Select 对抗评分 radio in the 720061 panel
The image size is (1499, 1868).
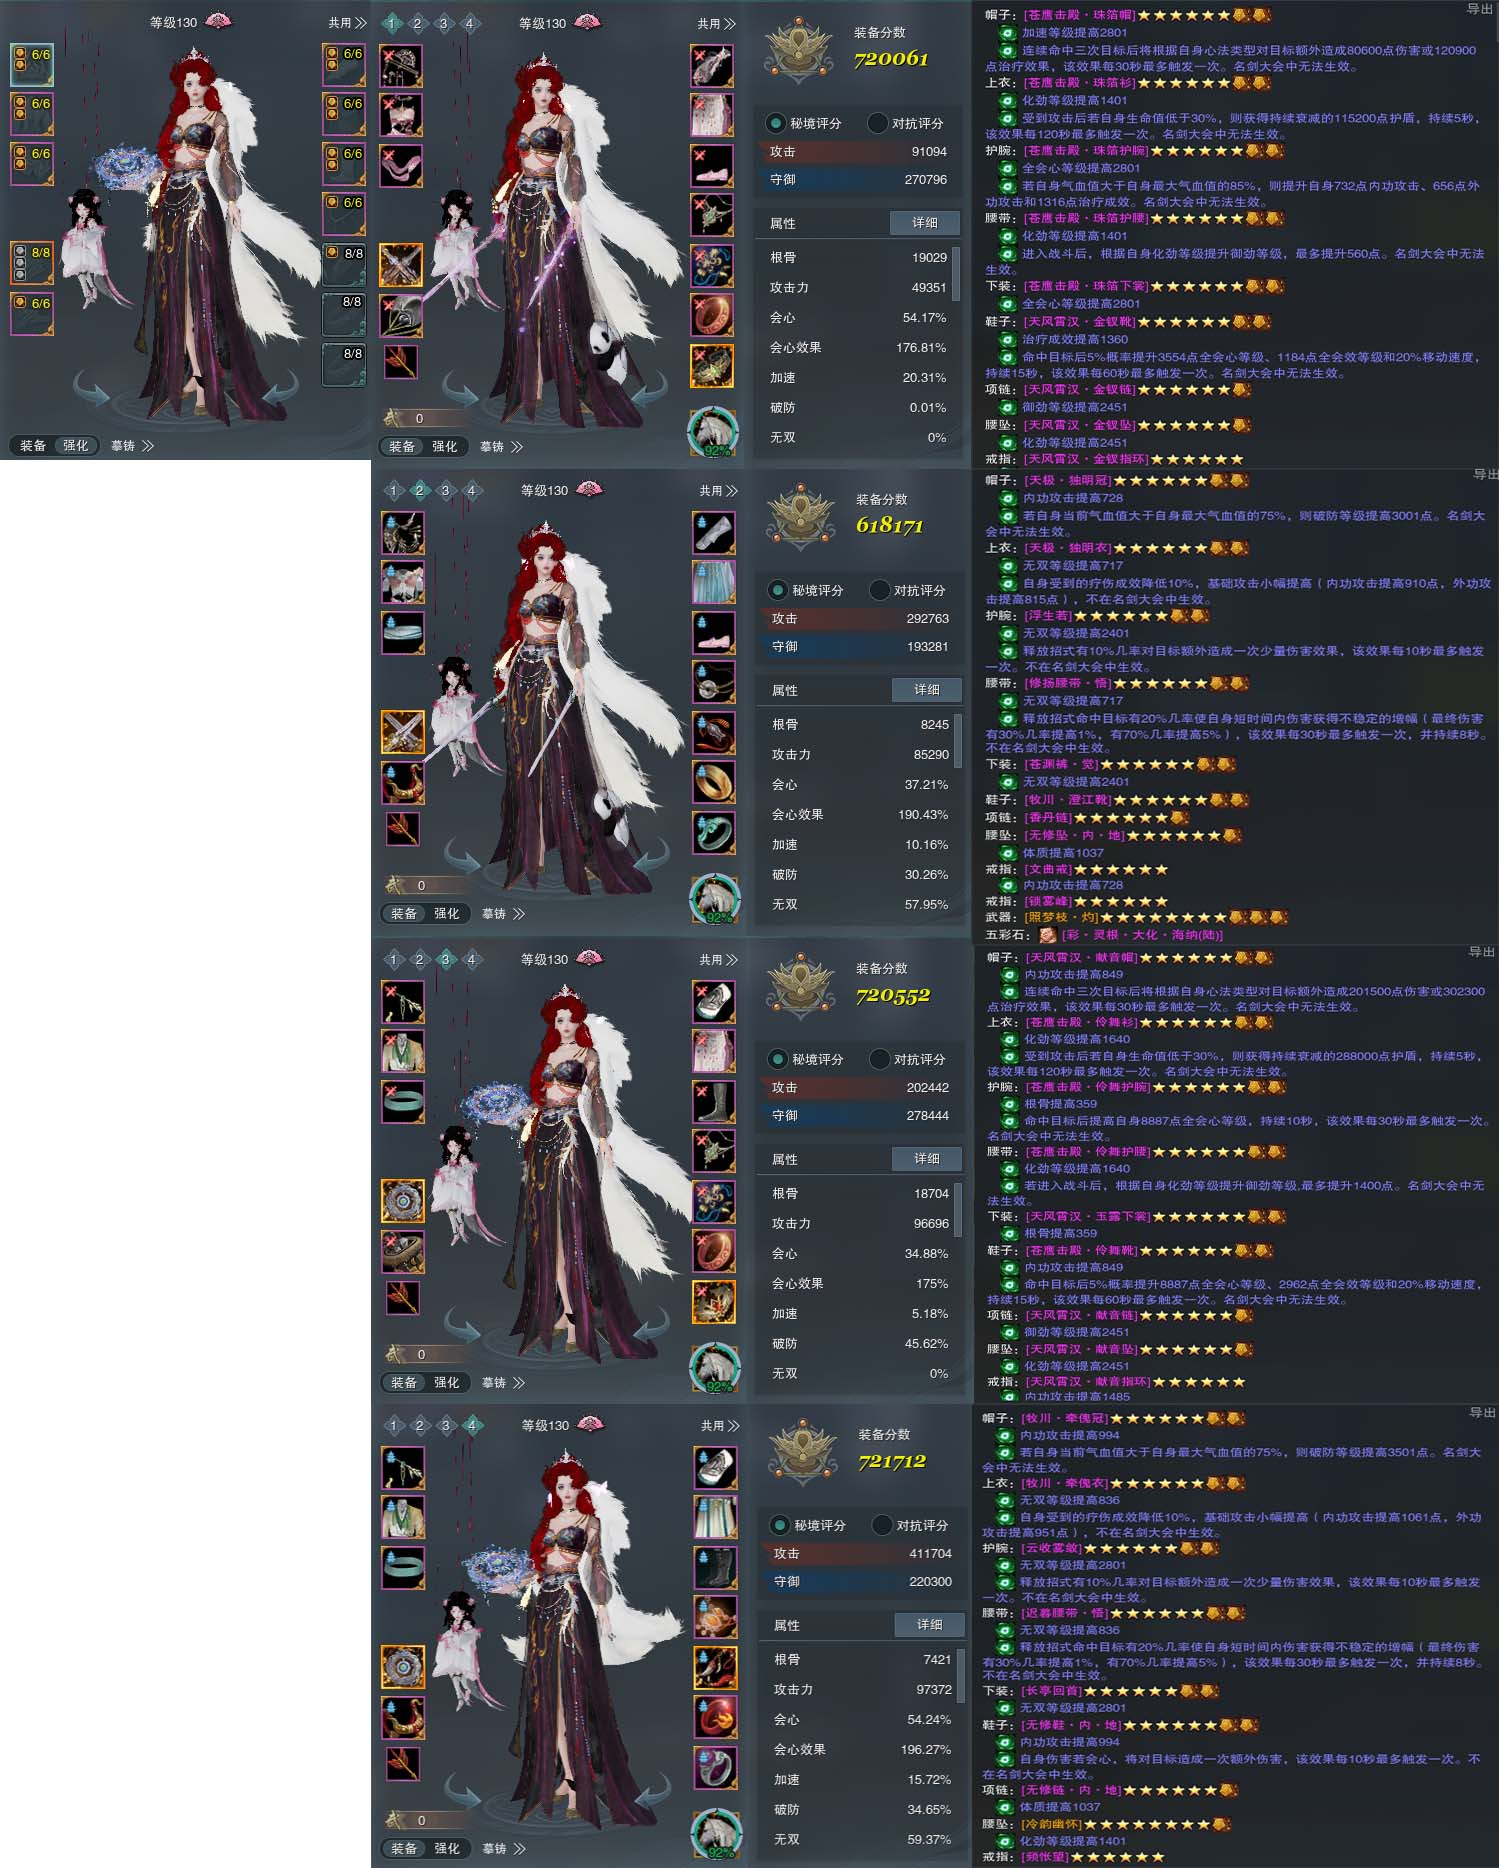(x=878, y=123)
